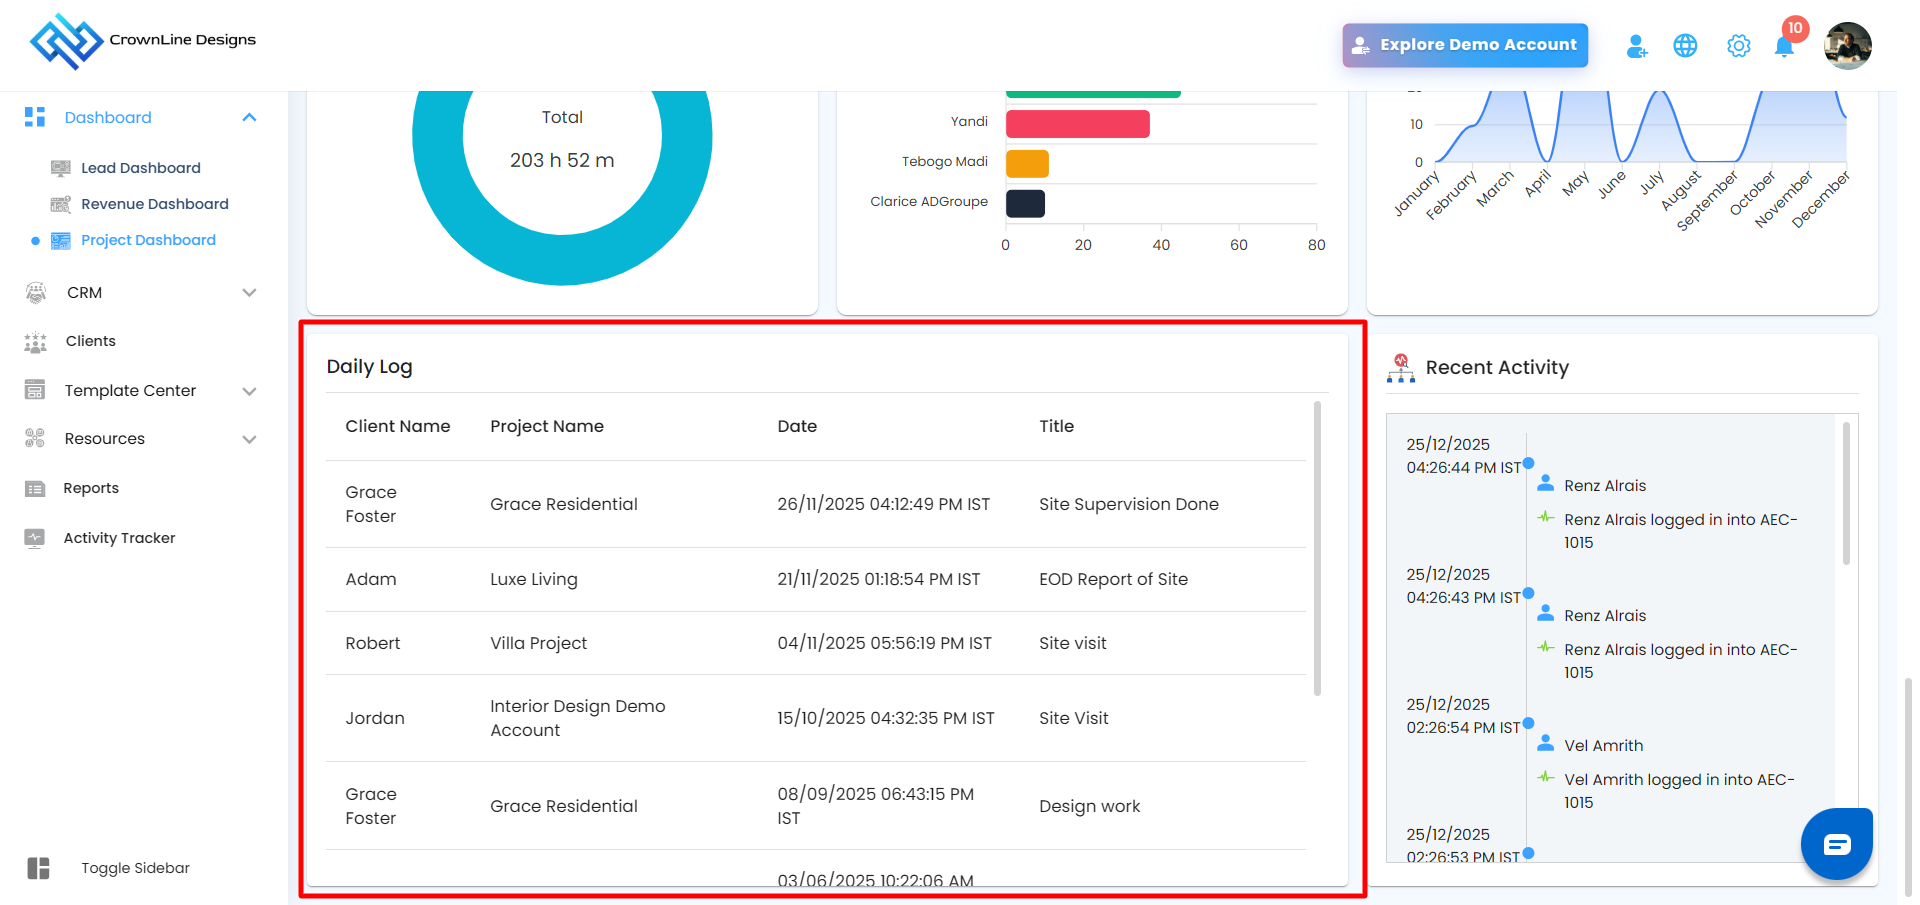Image resolution: width=1920 pixels, height=905 pixels.
Task: Open Project Dashboard
Action: click(148, 240)
